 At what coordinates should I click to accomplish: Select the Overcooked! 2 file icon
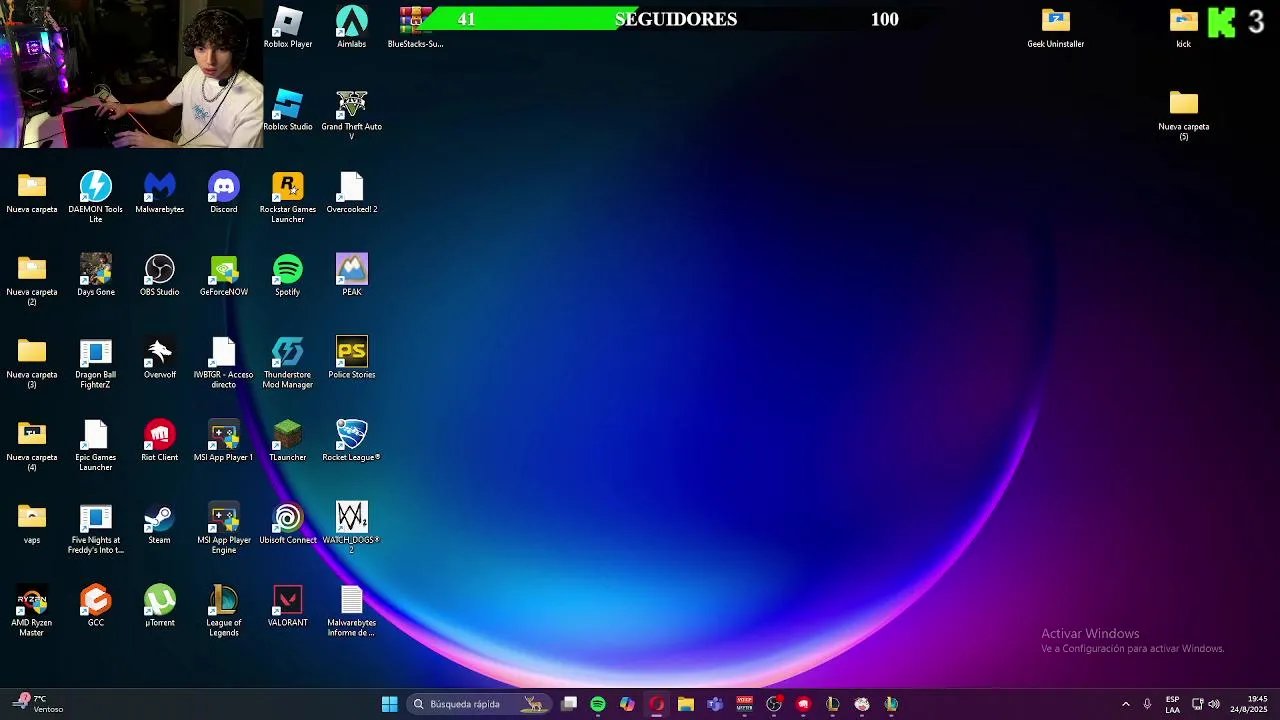point(351,193)
